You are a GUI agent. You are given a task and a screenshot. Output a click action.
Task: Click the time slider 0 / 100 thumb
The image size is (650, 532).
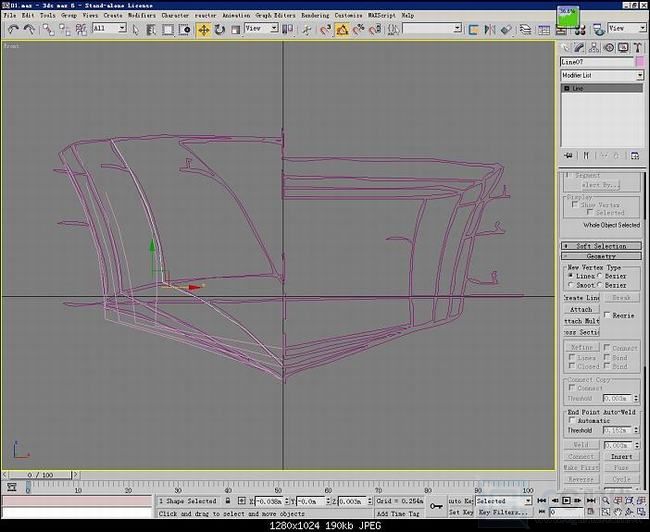pyautogui.click(x=41, y=475)
